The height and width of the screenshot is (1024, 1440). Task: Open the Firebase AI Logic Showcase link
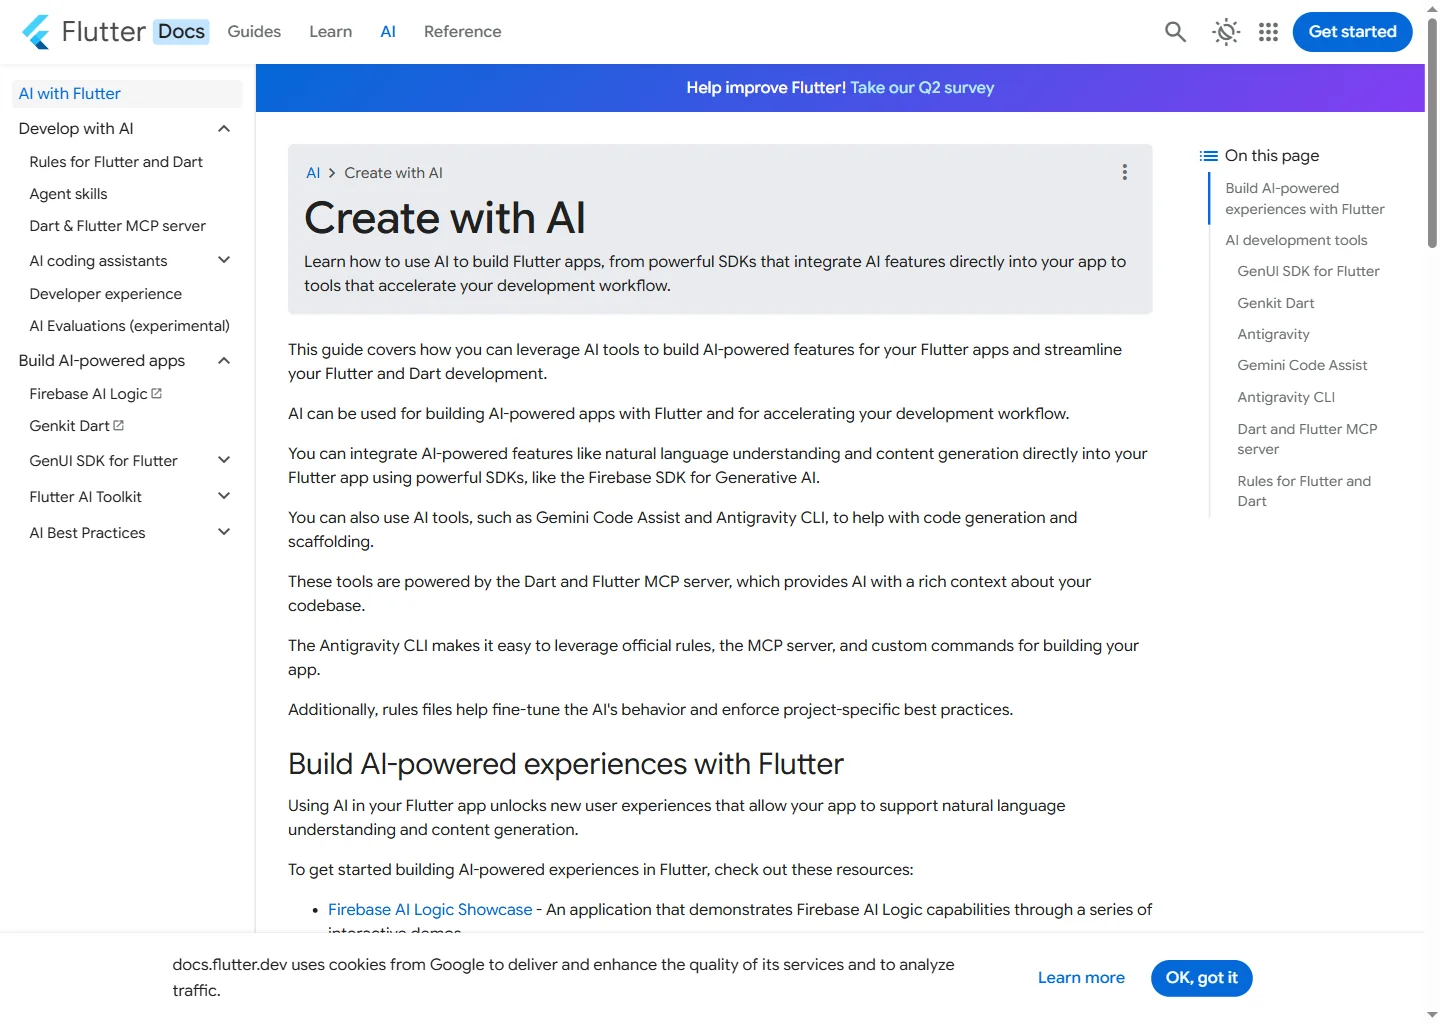tap(430, 910)
